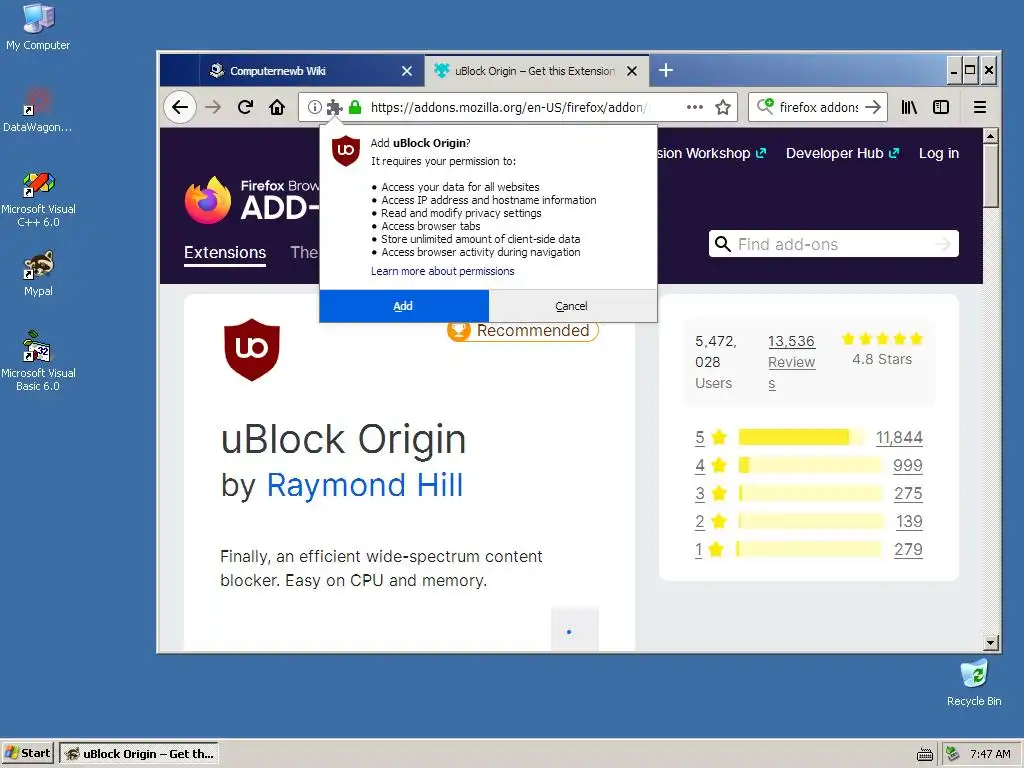Click Add to install uBlock Origin
Image resolution: width=1024 pixels, height=768 pixels.
(x=404, y=306)
